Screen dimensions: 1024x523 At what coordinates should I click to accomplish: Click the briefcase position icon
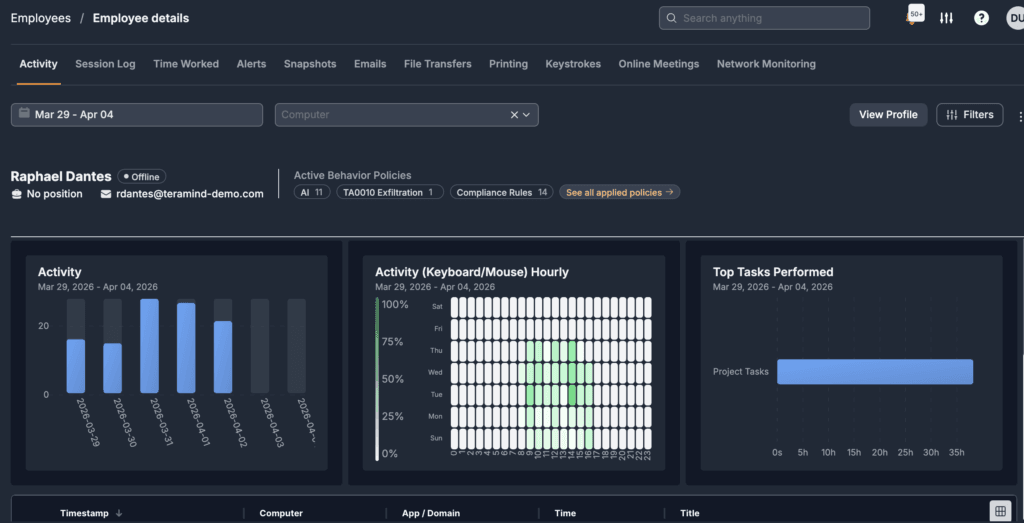pyautogui.click(x=17, y=194)
